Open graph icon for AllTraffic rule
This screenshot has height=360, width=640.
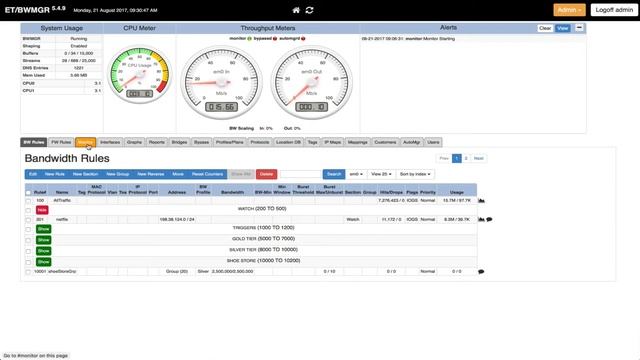[x=481, y=200]
